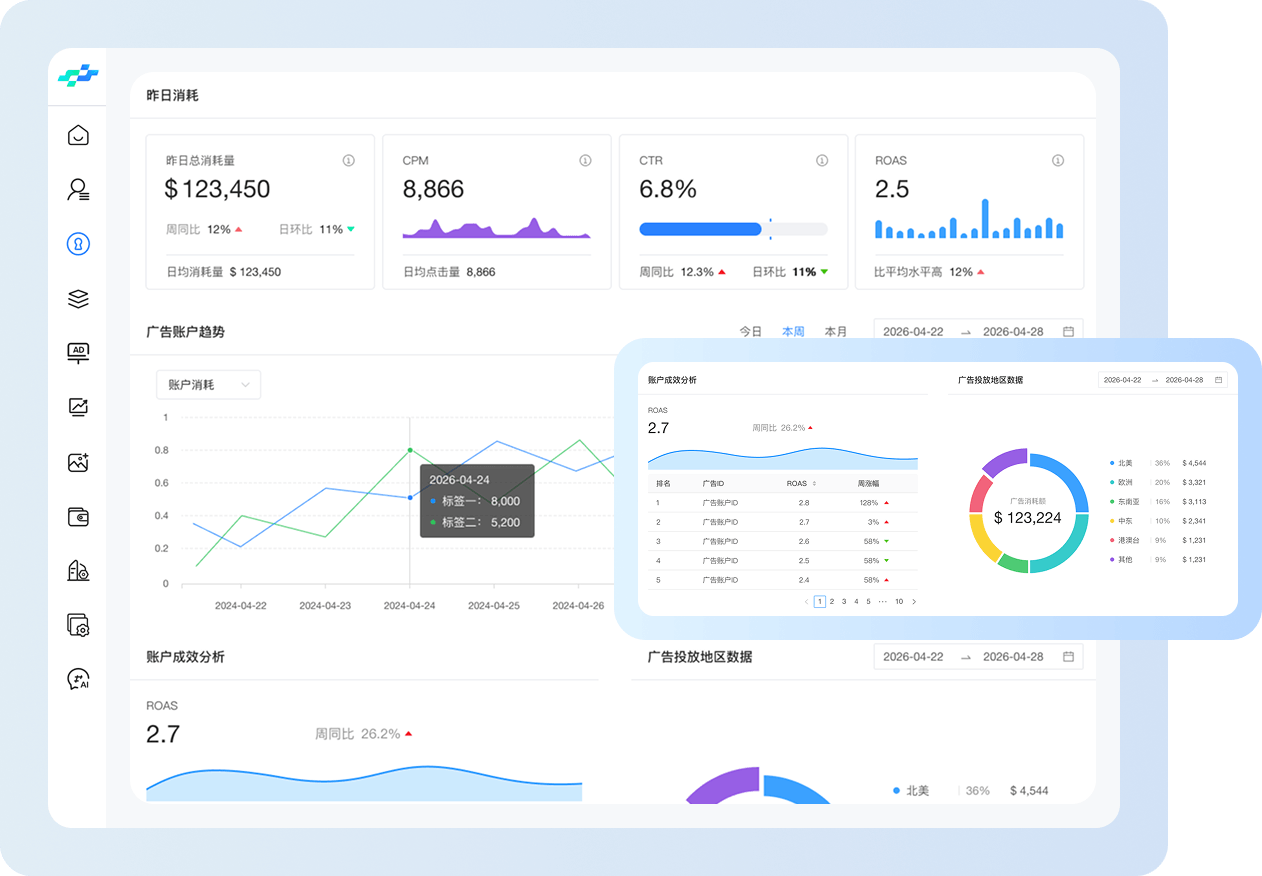Select the layers stack sidebar icon
The height and width of the screenshot is (876, 1262).
(x=78, y=298)
